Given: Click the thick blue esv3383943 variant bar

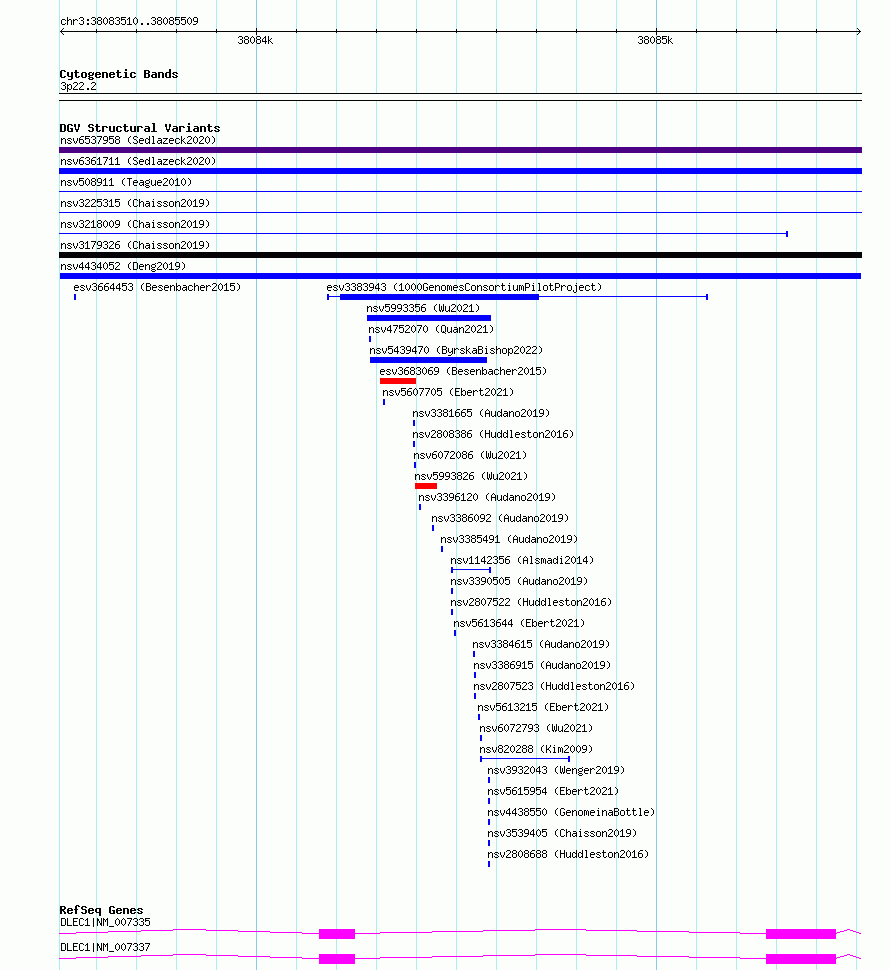Looking at the screenshot, I should (x=439, y=298).
